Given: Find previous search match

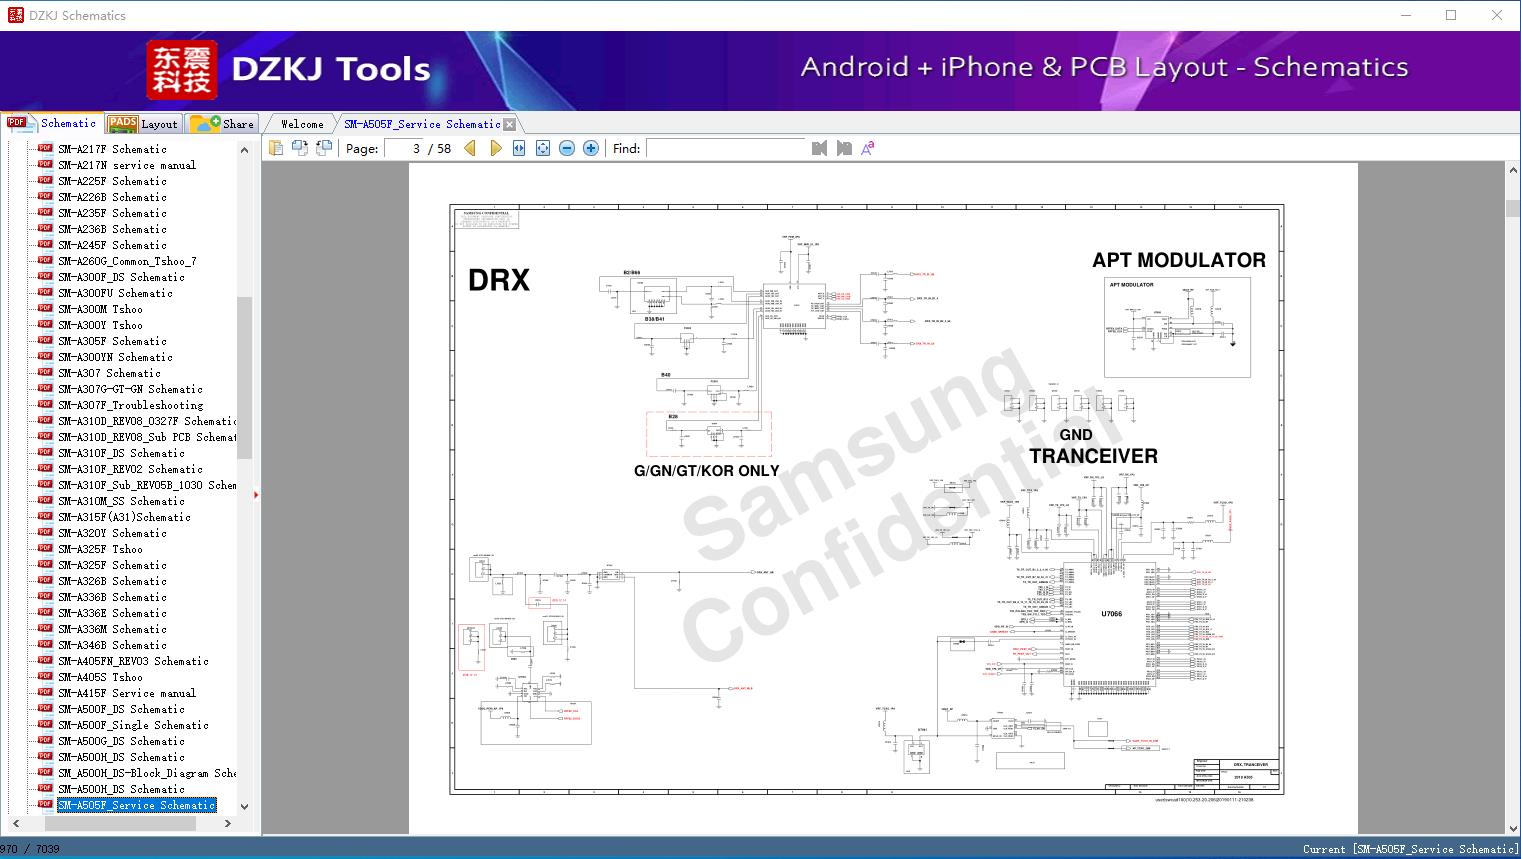Looking at the screenshot, I should 819,148.
